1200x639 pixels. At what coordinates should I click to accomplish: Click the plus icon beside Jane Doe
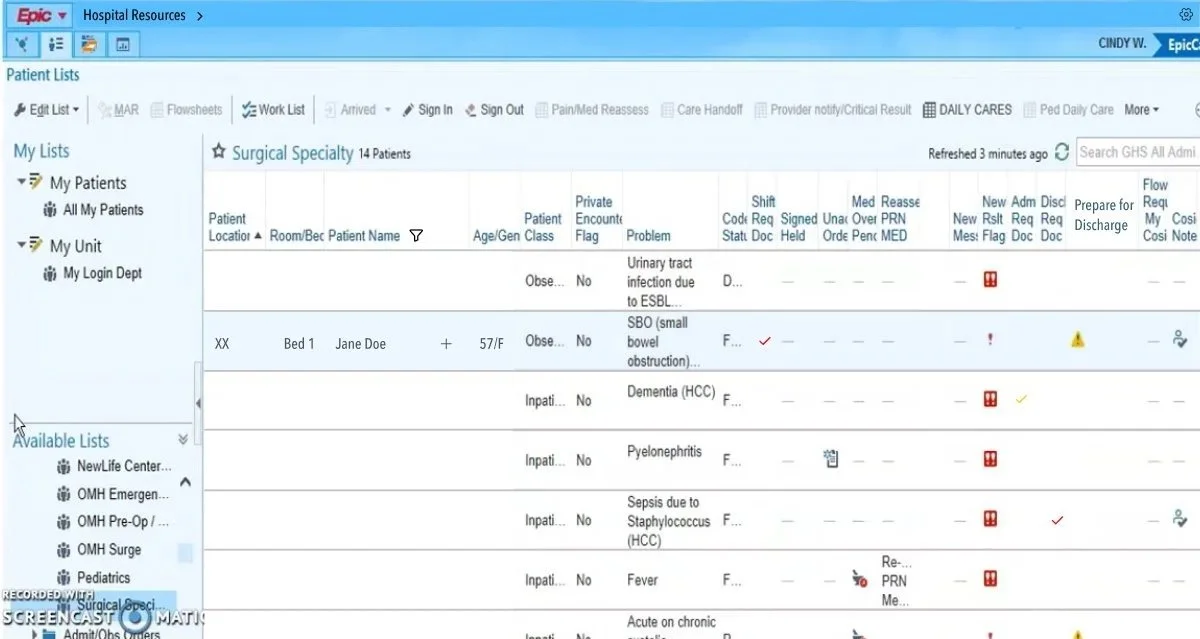click(446, 343)
